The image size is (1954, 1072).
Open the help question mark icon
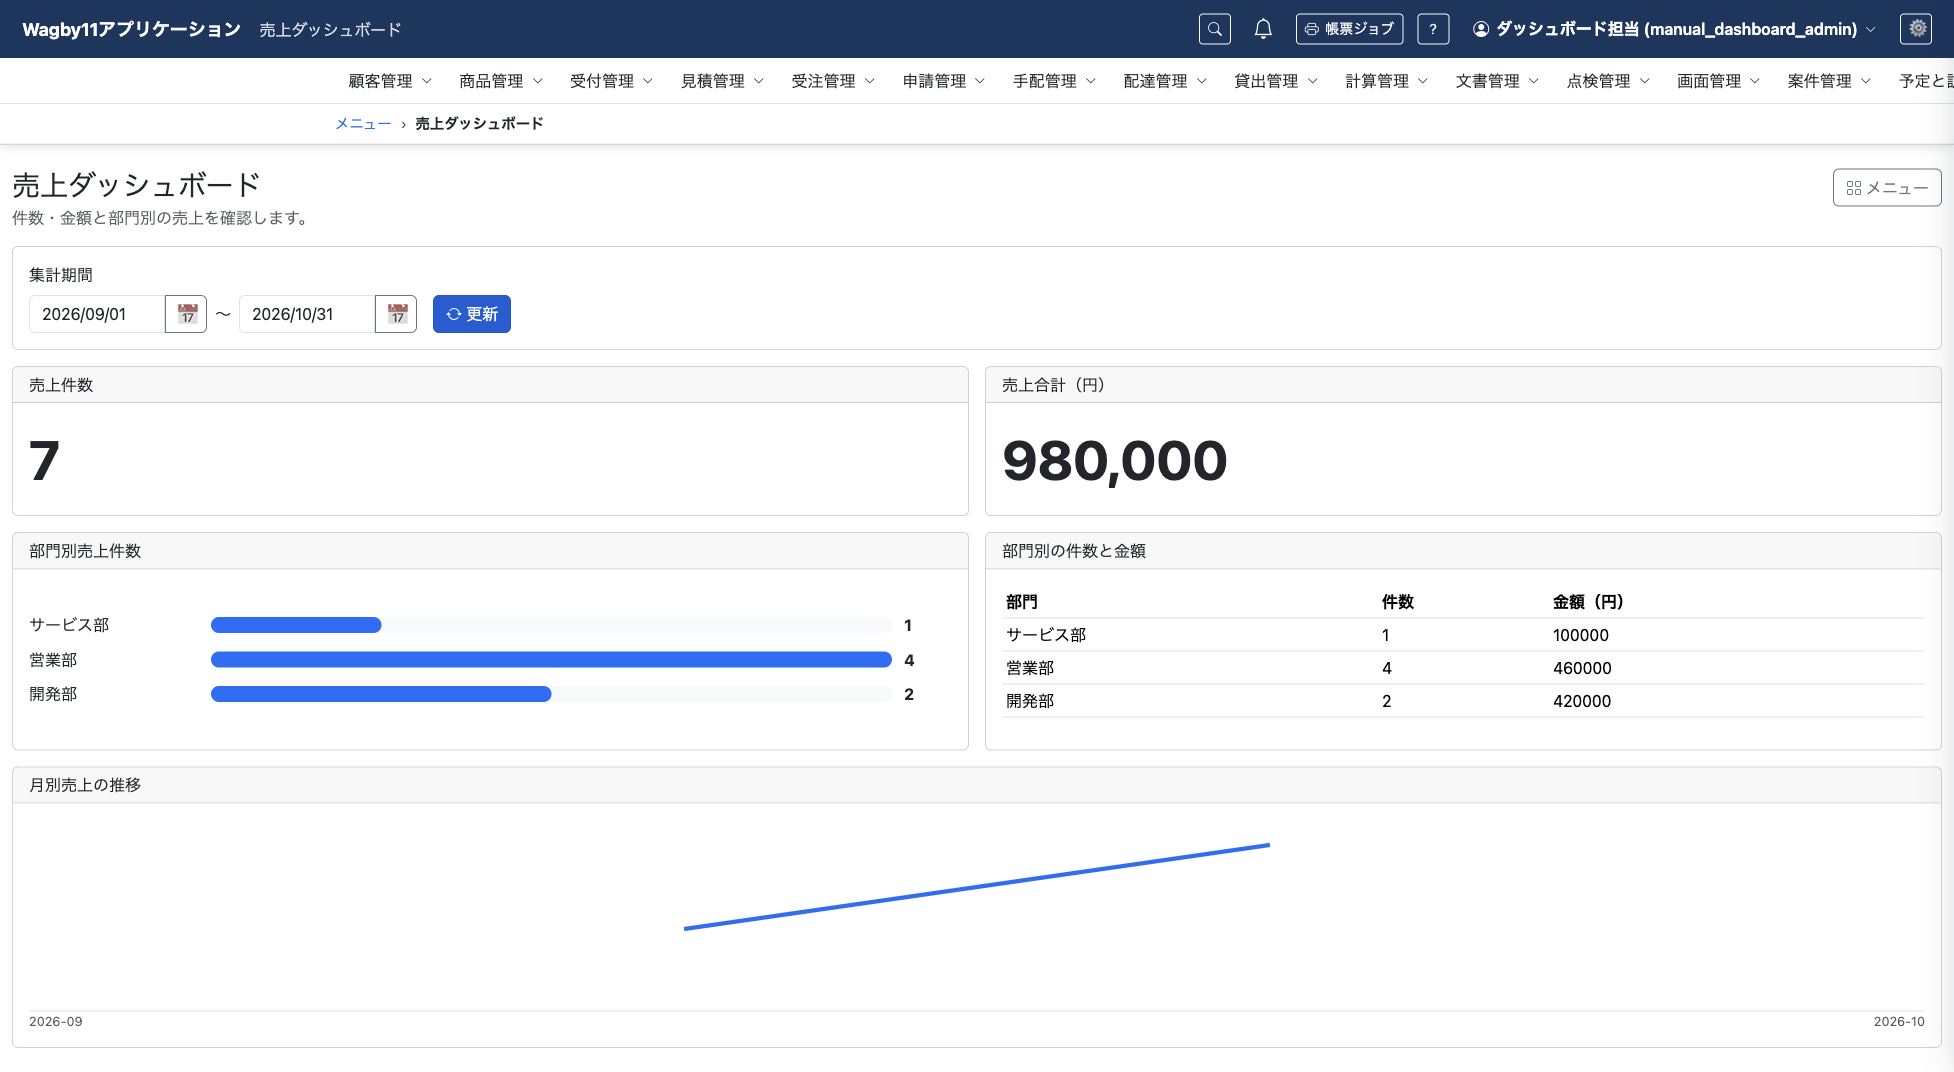click(1433, 29)
